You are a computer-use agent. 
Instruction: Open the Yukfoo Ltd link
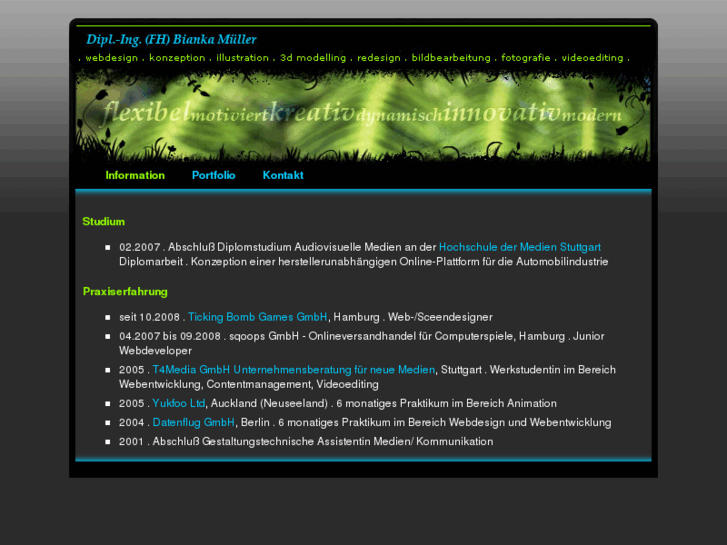point(179,404)
